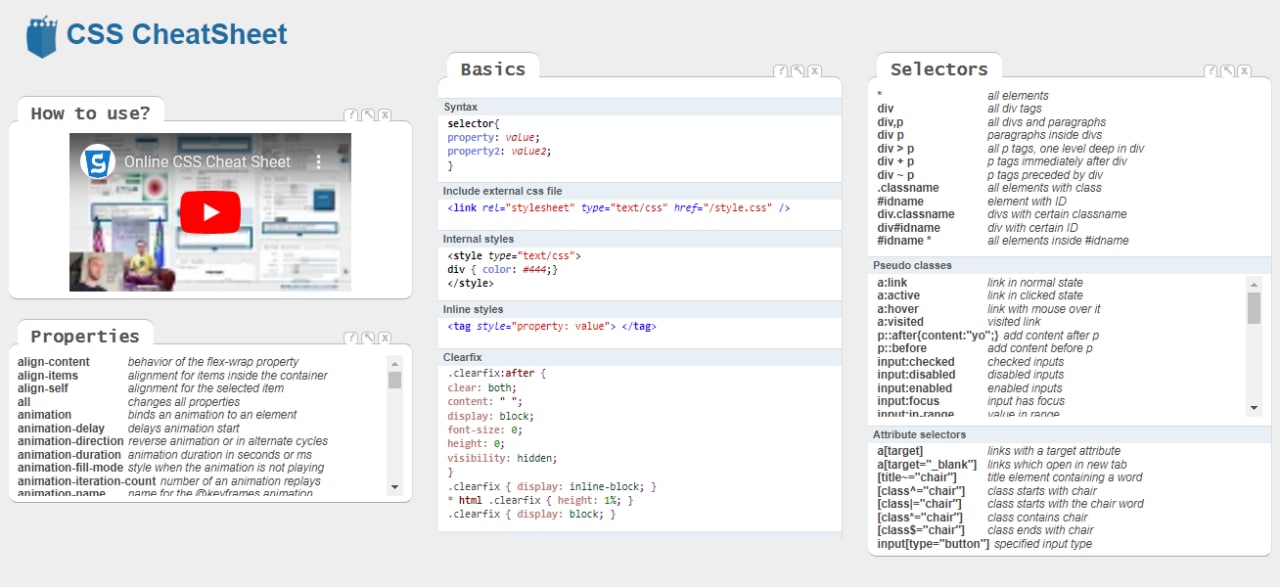
Task: Click the Pseudo classes section header
Action: [x=1070, y=266]
